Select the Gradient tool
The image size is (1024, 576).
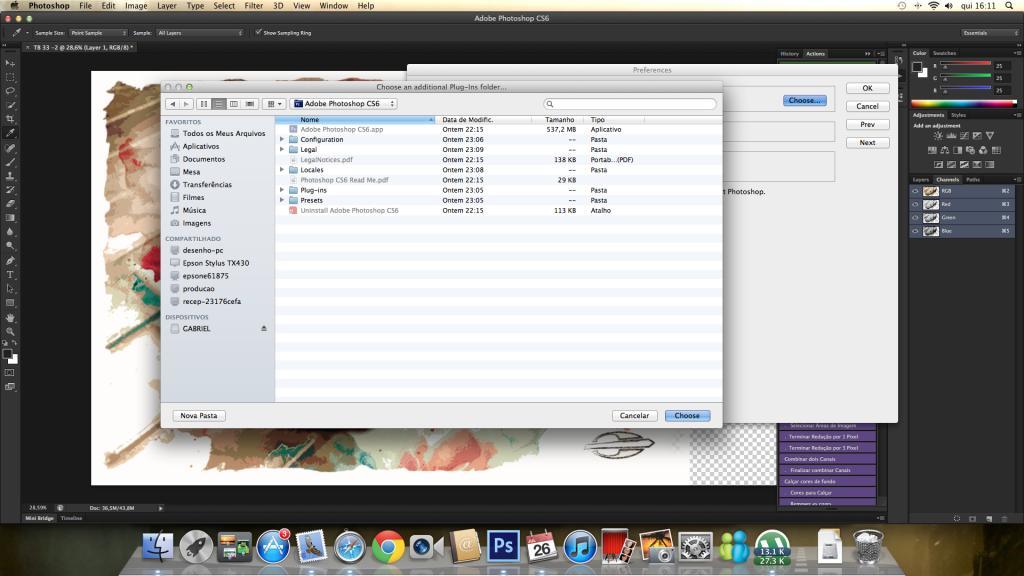click(x=10, y=218)
